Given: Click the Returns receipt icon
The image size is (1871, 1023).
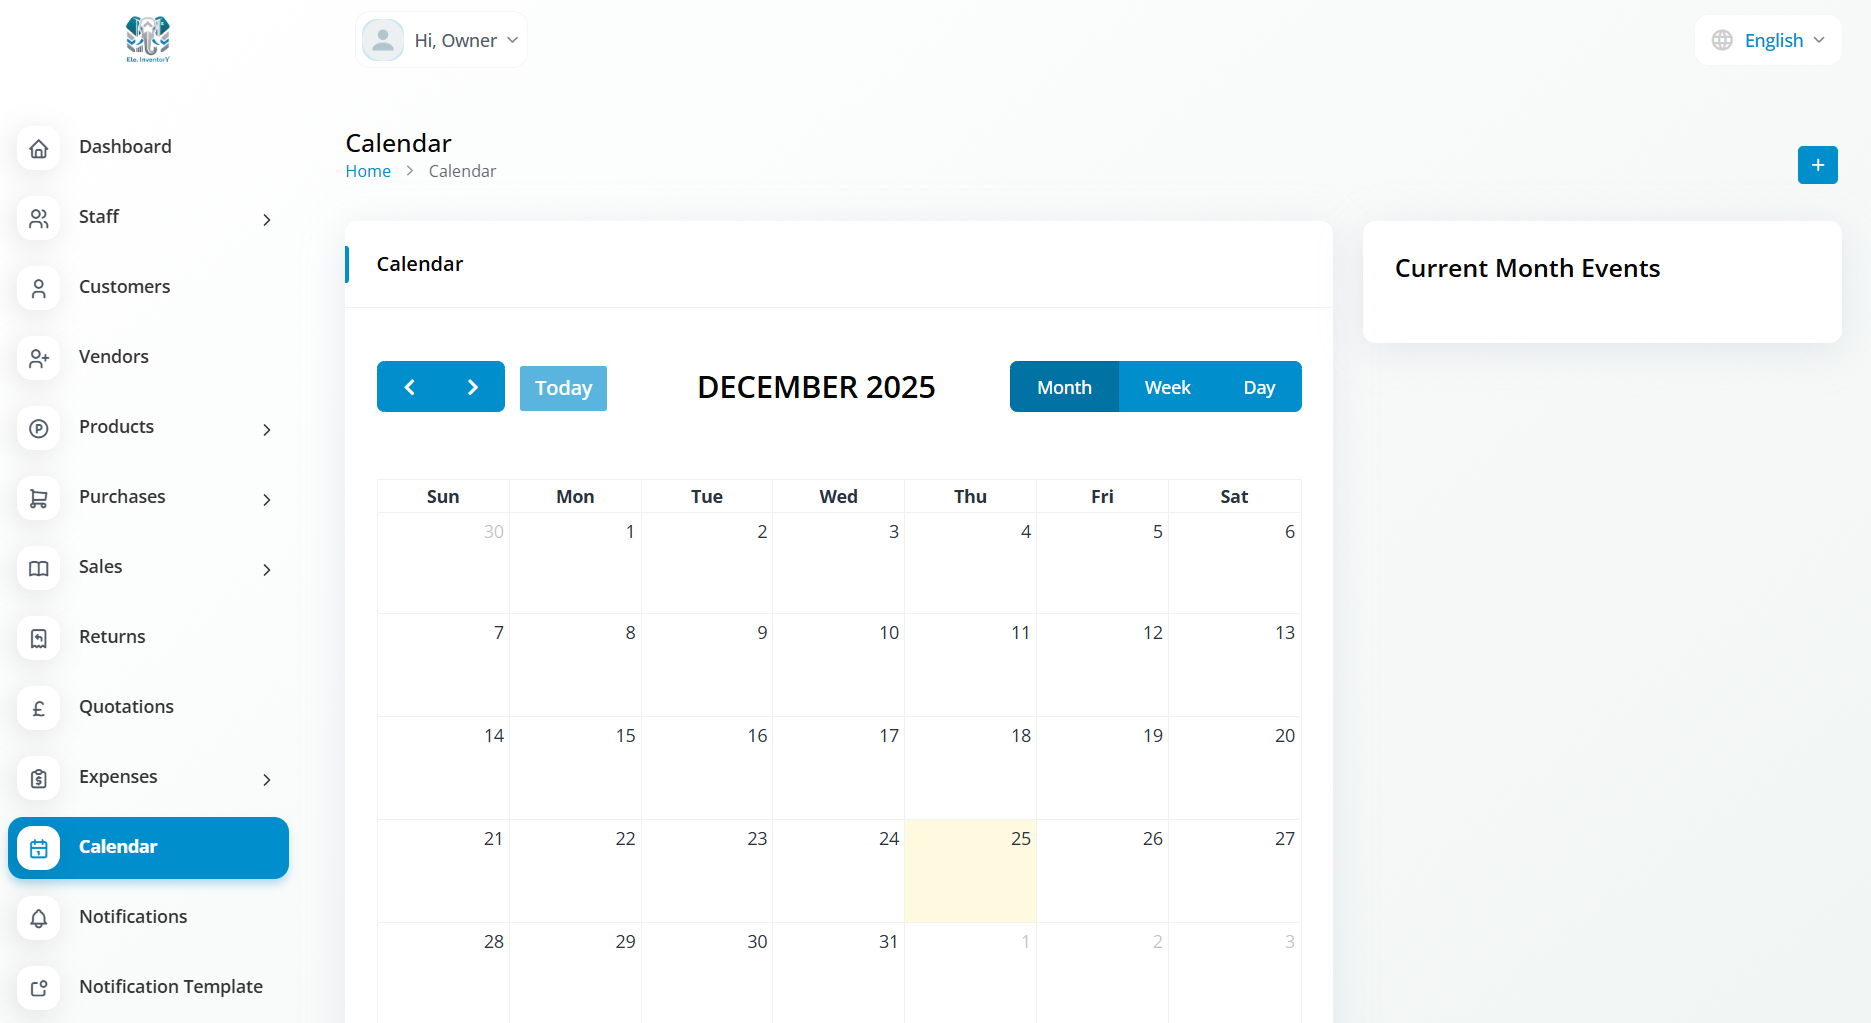Looking at the screenshot, I should (39, 638).
